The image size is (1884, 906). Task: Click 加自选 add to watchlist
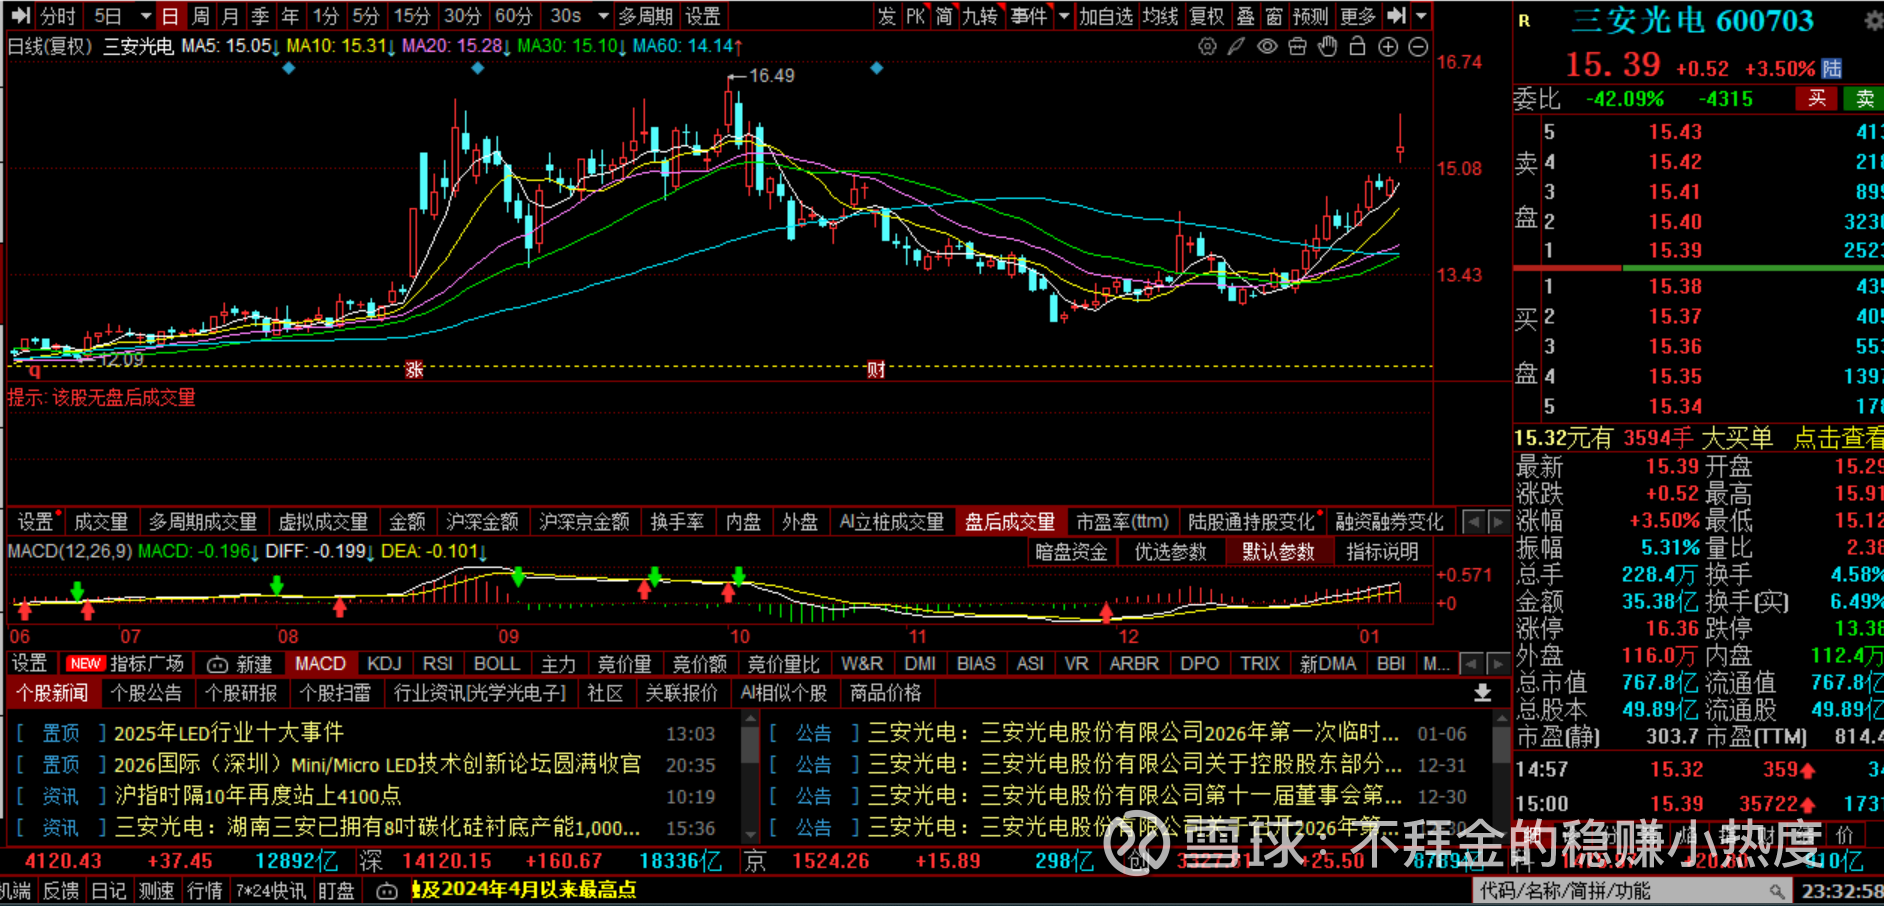1106,16
